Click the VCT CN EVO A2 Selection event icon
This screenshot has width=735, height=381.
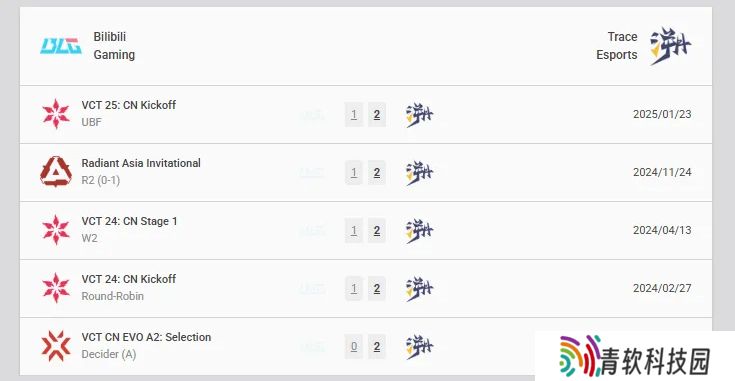tap(56, 346)
